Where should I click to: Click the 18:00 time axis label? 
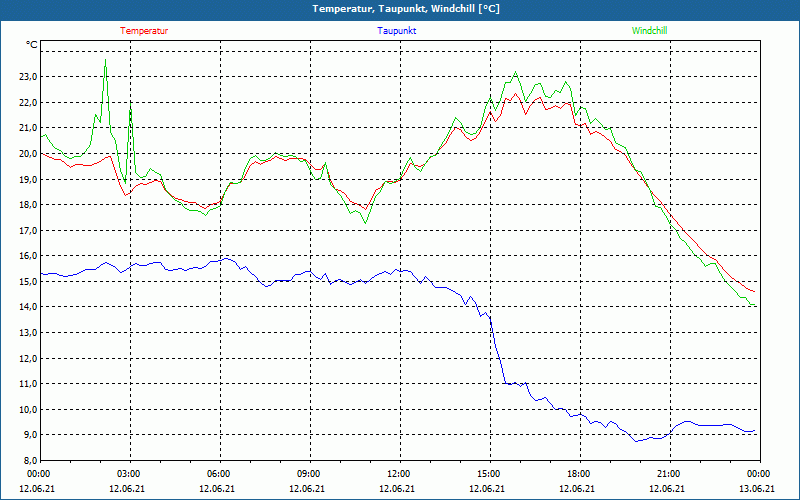point(579,474)
